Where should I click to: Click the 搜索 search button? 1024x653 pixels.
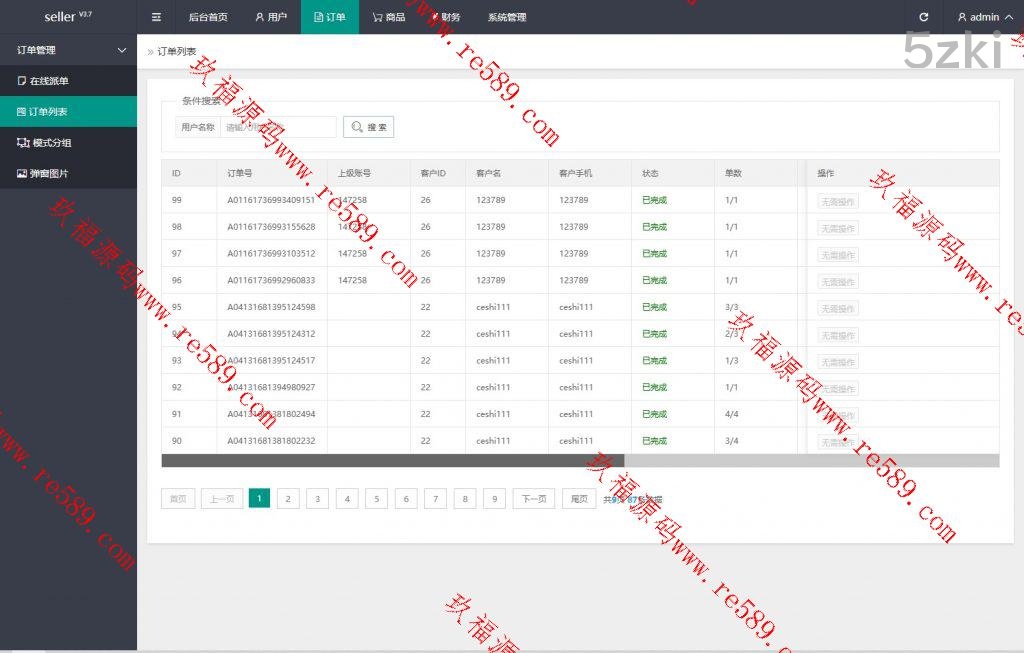pyautogui.click(x=368, y=127)
